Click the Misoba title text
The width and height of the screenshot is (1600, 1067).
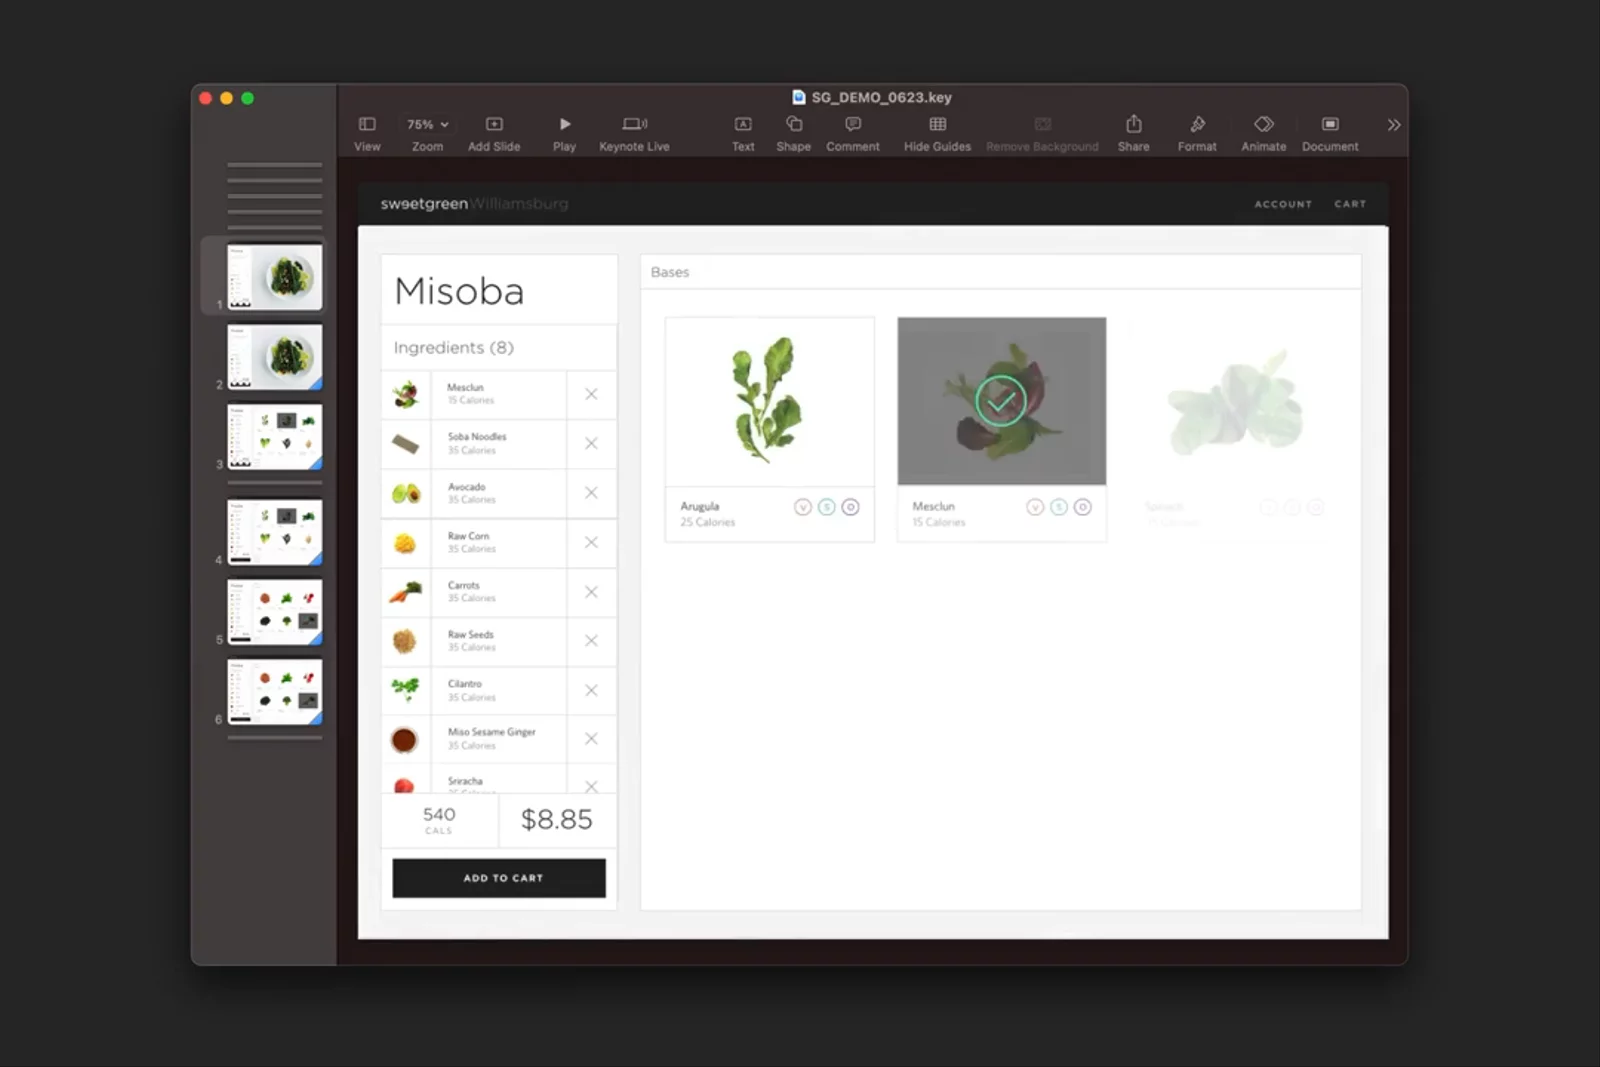pos(459,291)
